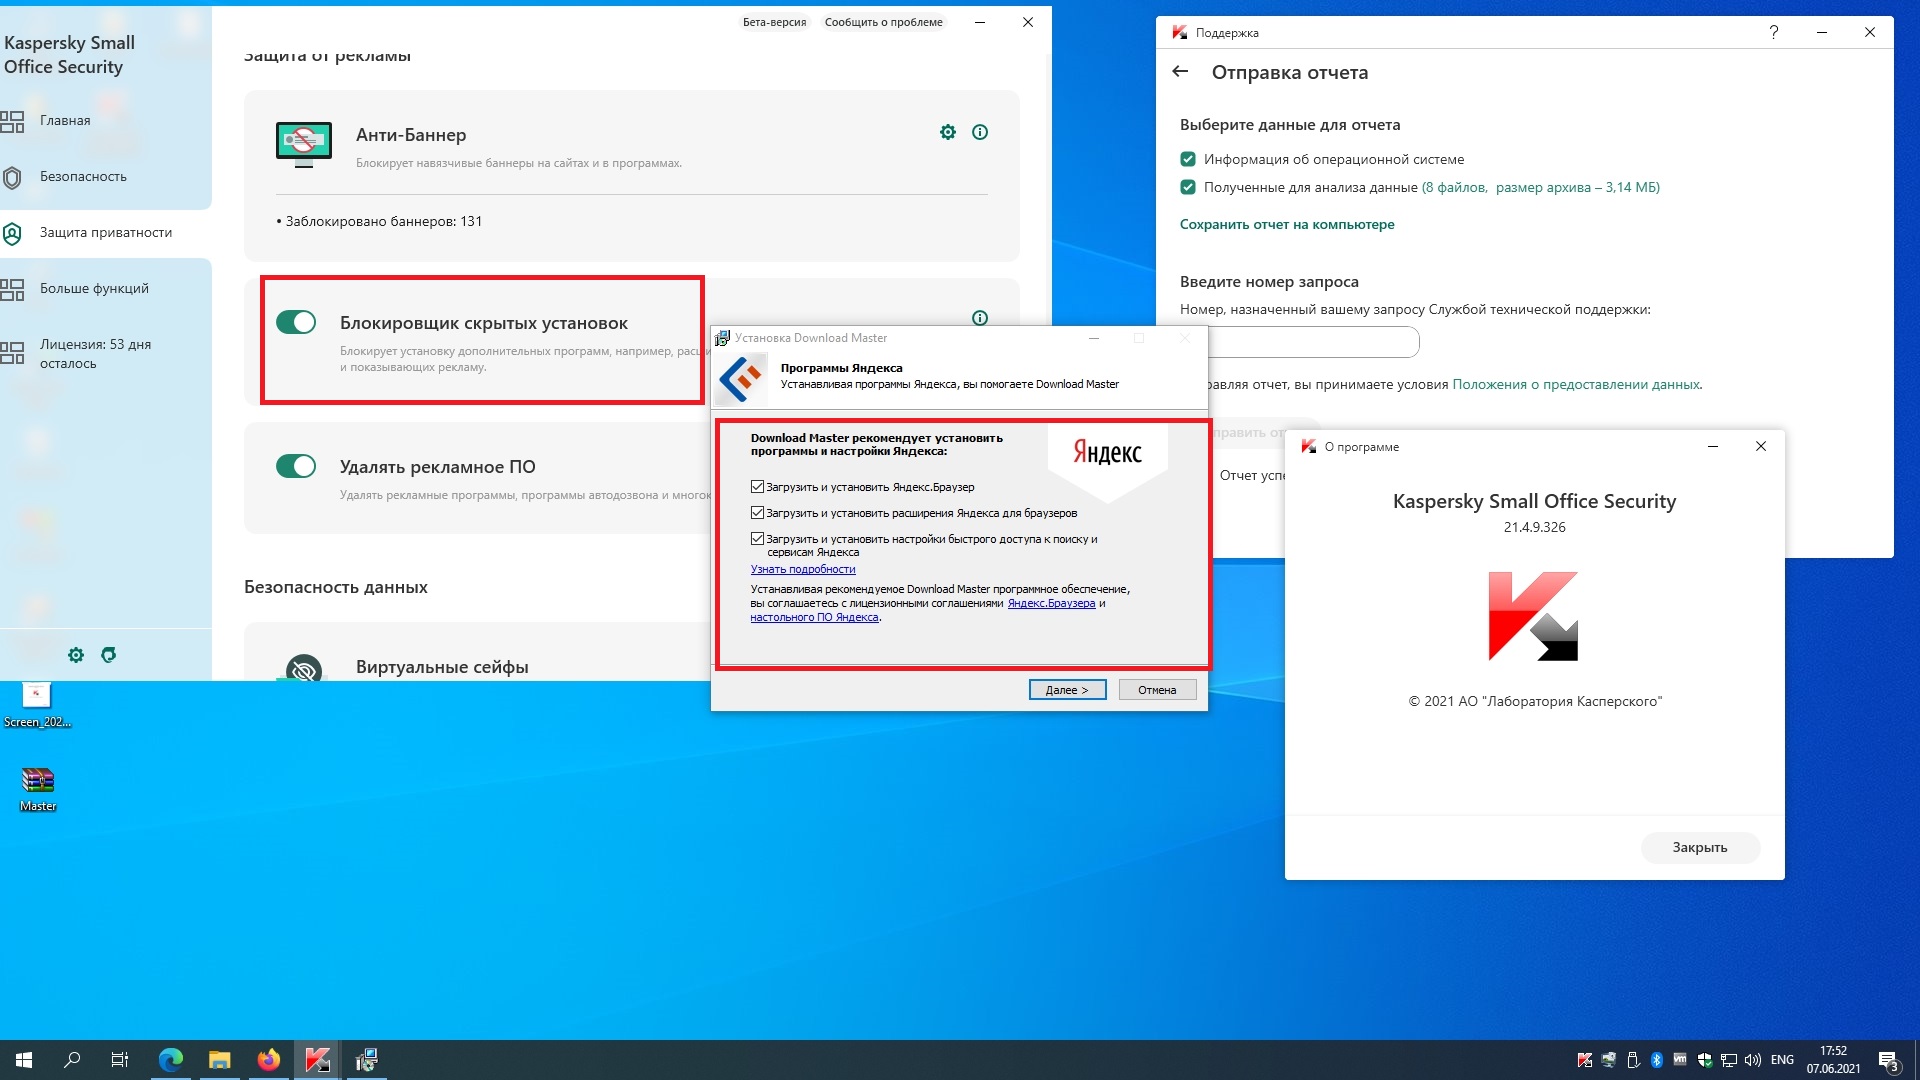Screen dimensions: 1920x1080
Task: Show Anti-Banner info icon
Action: pos(980,132)
